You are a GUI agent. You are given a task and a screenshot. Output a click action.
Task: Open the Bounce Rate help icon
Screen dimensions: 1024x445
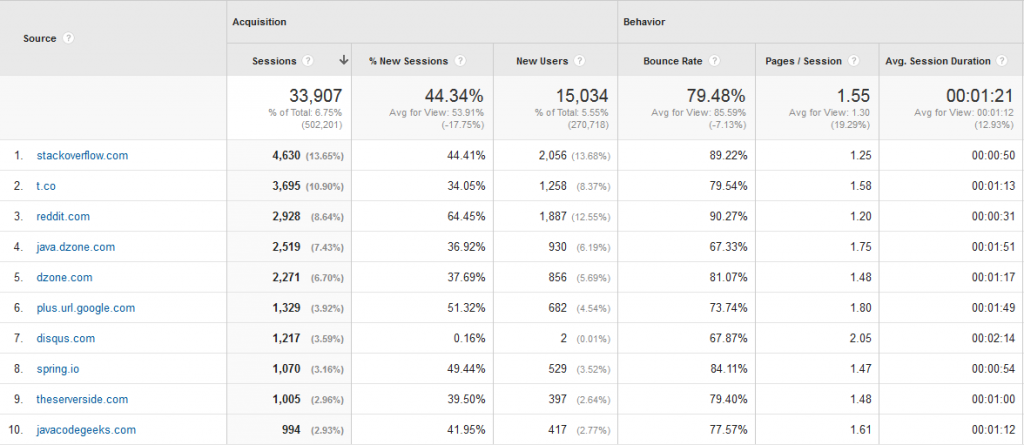(x=714, y=61)
